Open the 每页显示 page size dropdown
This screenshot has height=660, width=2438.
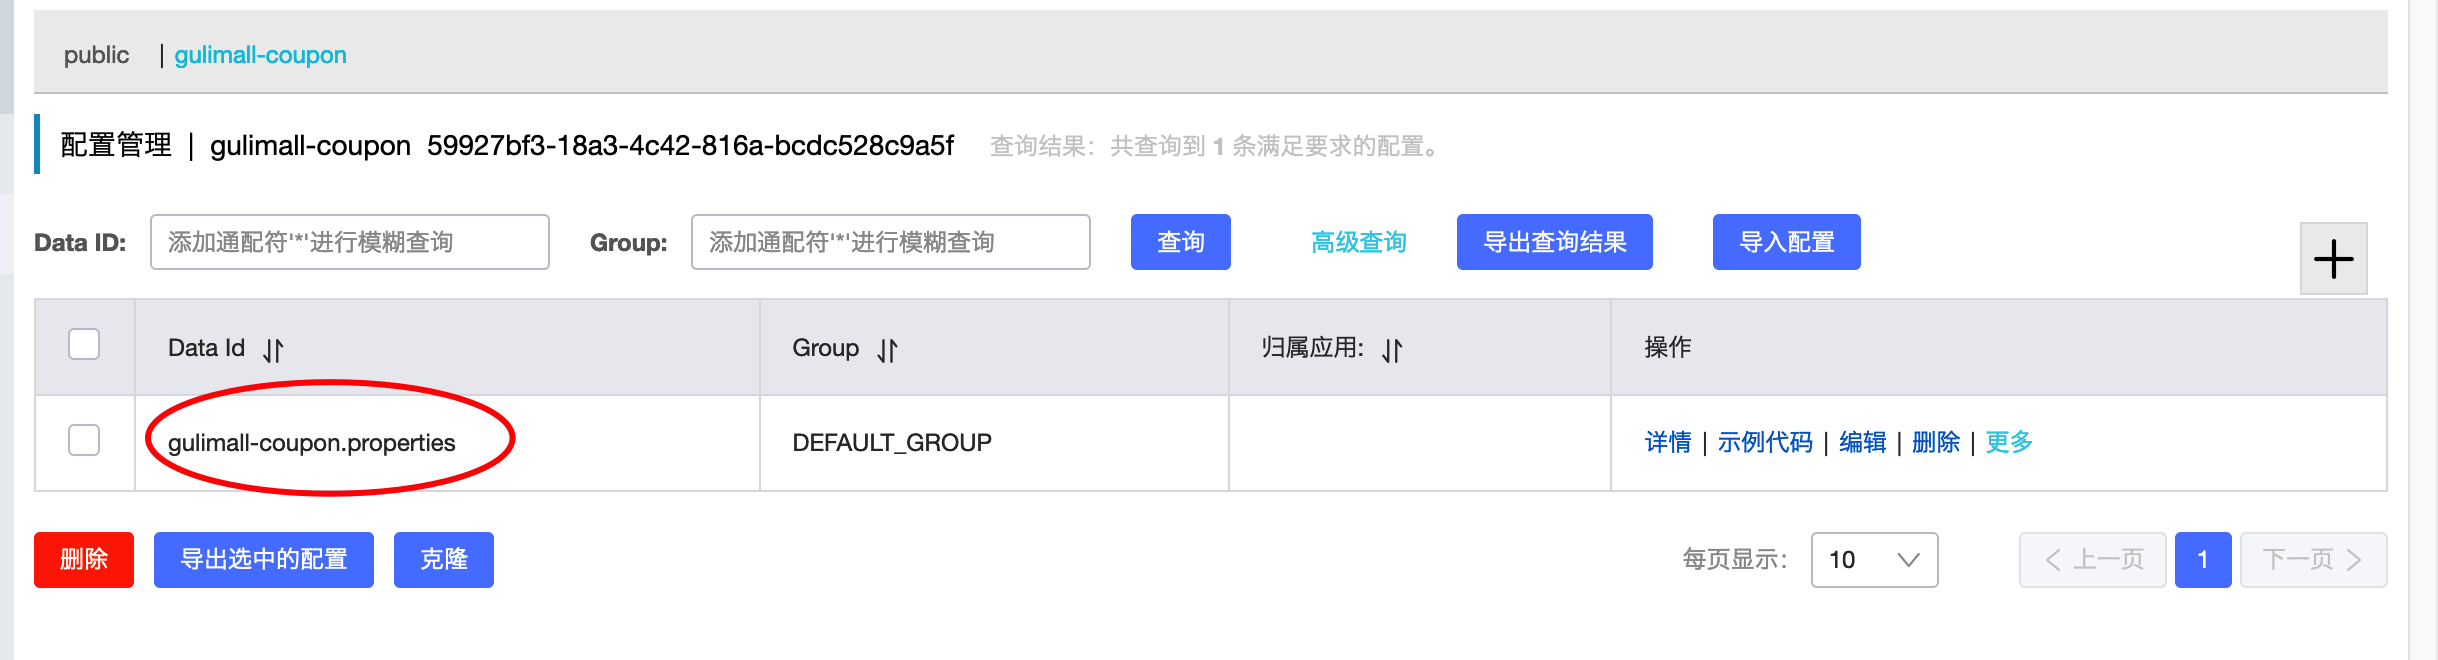tap(1874, 560)
